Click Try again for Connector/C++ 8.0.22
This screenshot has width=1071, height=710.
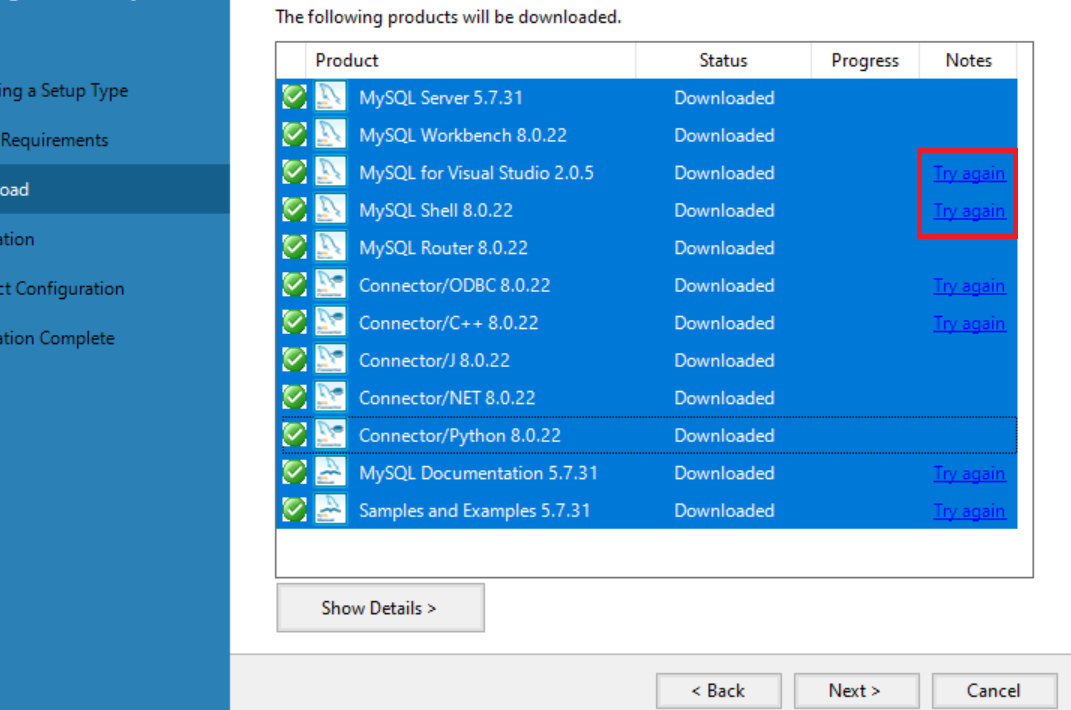click(x=969, y=324)
